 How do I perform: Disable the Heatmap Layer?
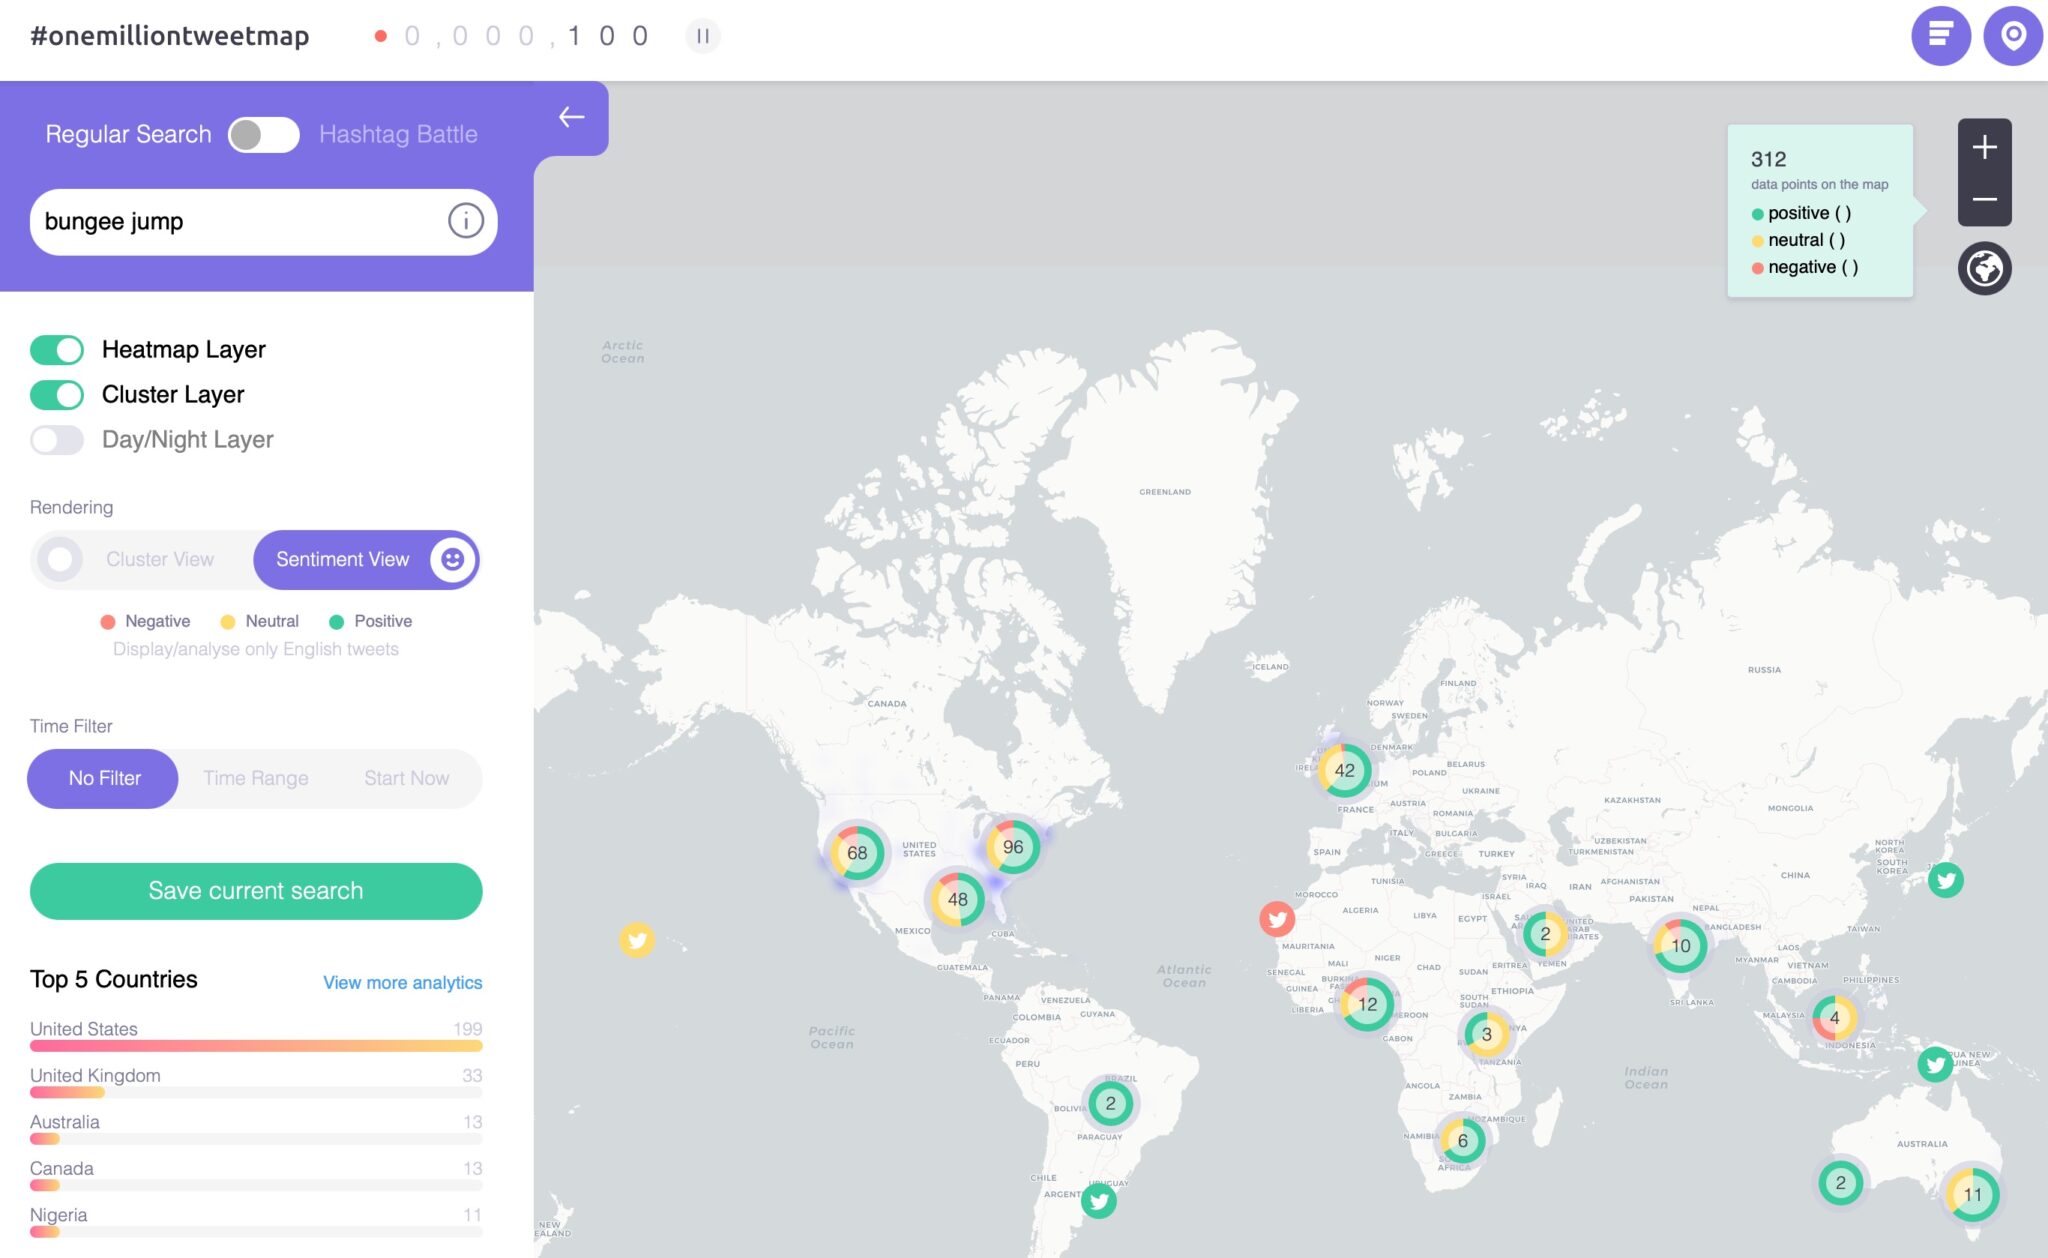(x=57, y=349)
